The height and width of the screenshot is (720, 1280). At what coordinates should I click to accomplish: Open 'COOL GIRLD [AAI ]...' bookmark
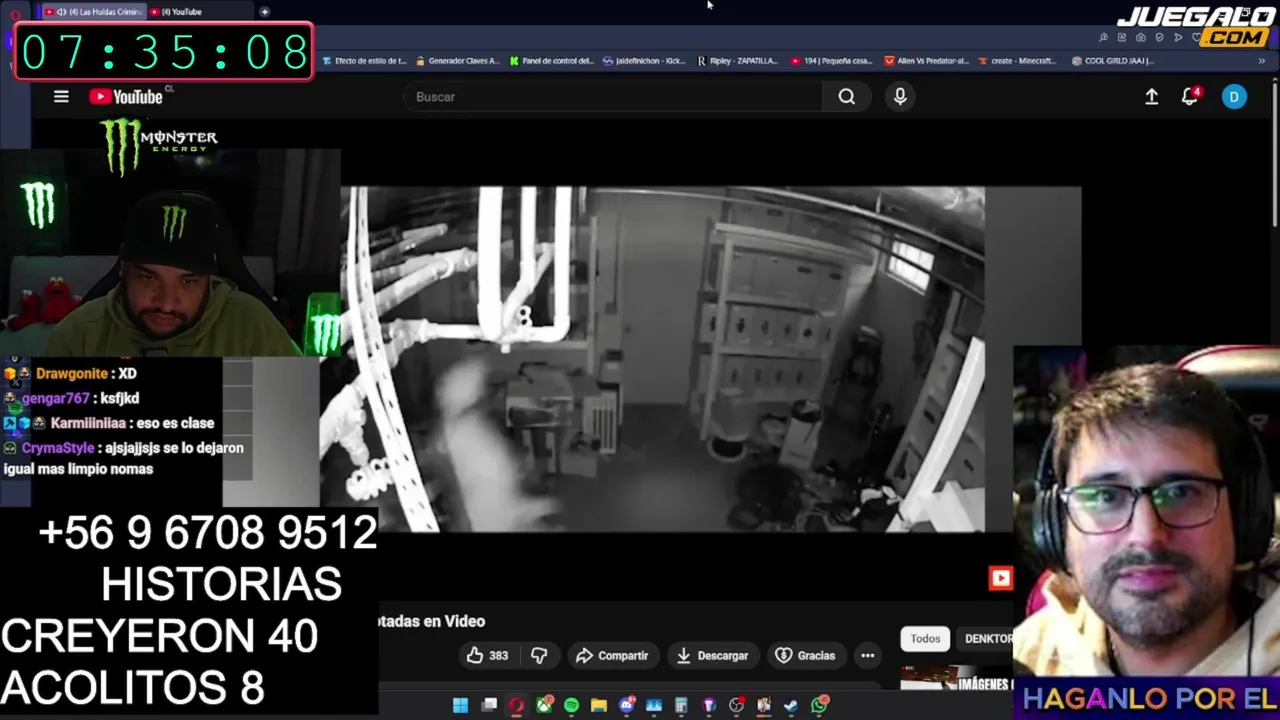[1112, 61]
